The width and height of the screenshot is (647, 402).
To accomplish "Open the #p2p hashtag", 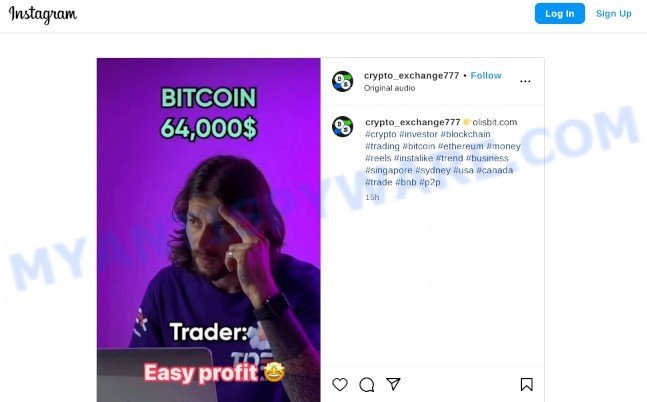I will click(430, 182).
